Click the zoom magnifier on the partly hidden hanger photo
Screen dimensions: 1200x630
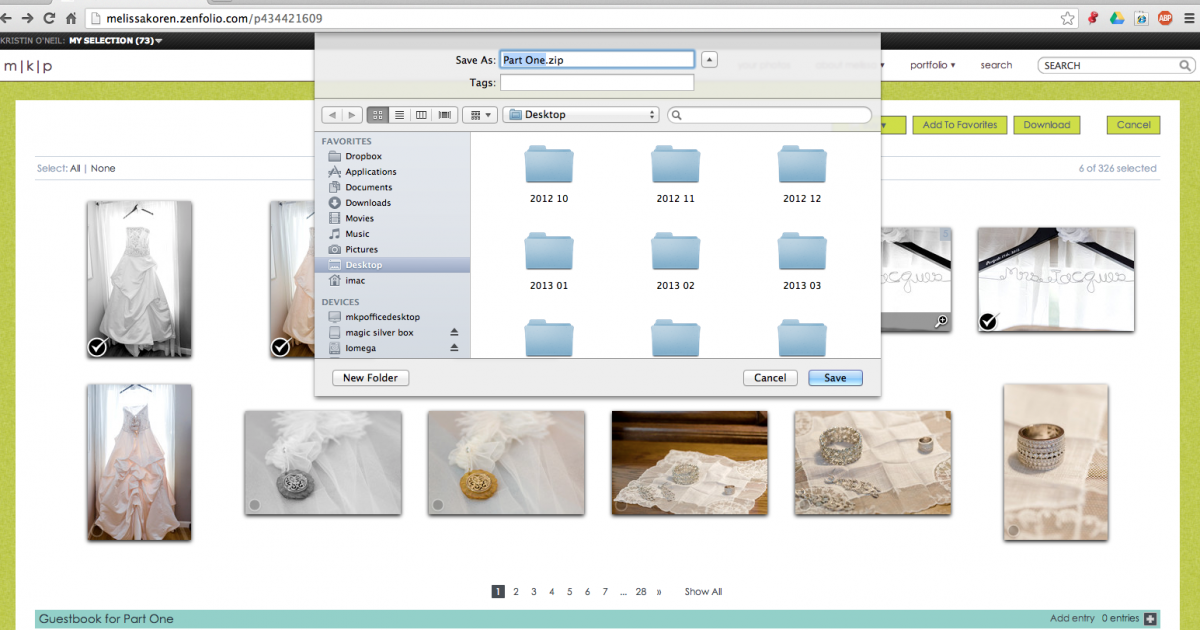point(941,321)
